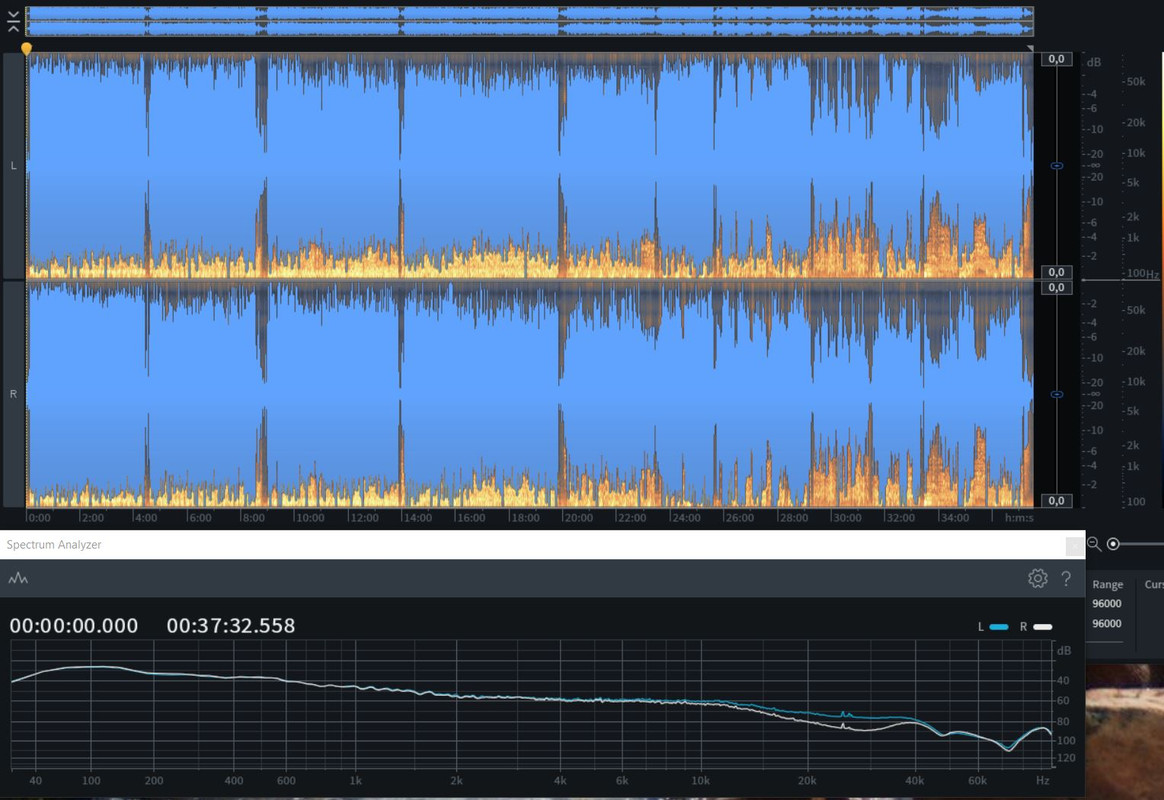This screenshot has width=1164, height=800.
Task: Close the Spectrum Analyzer window
Action: 1074,546
